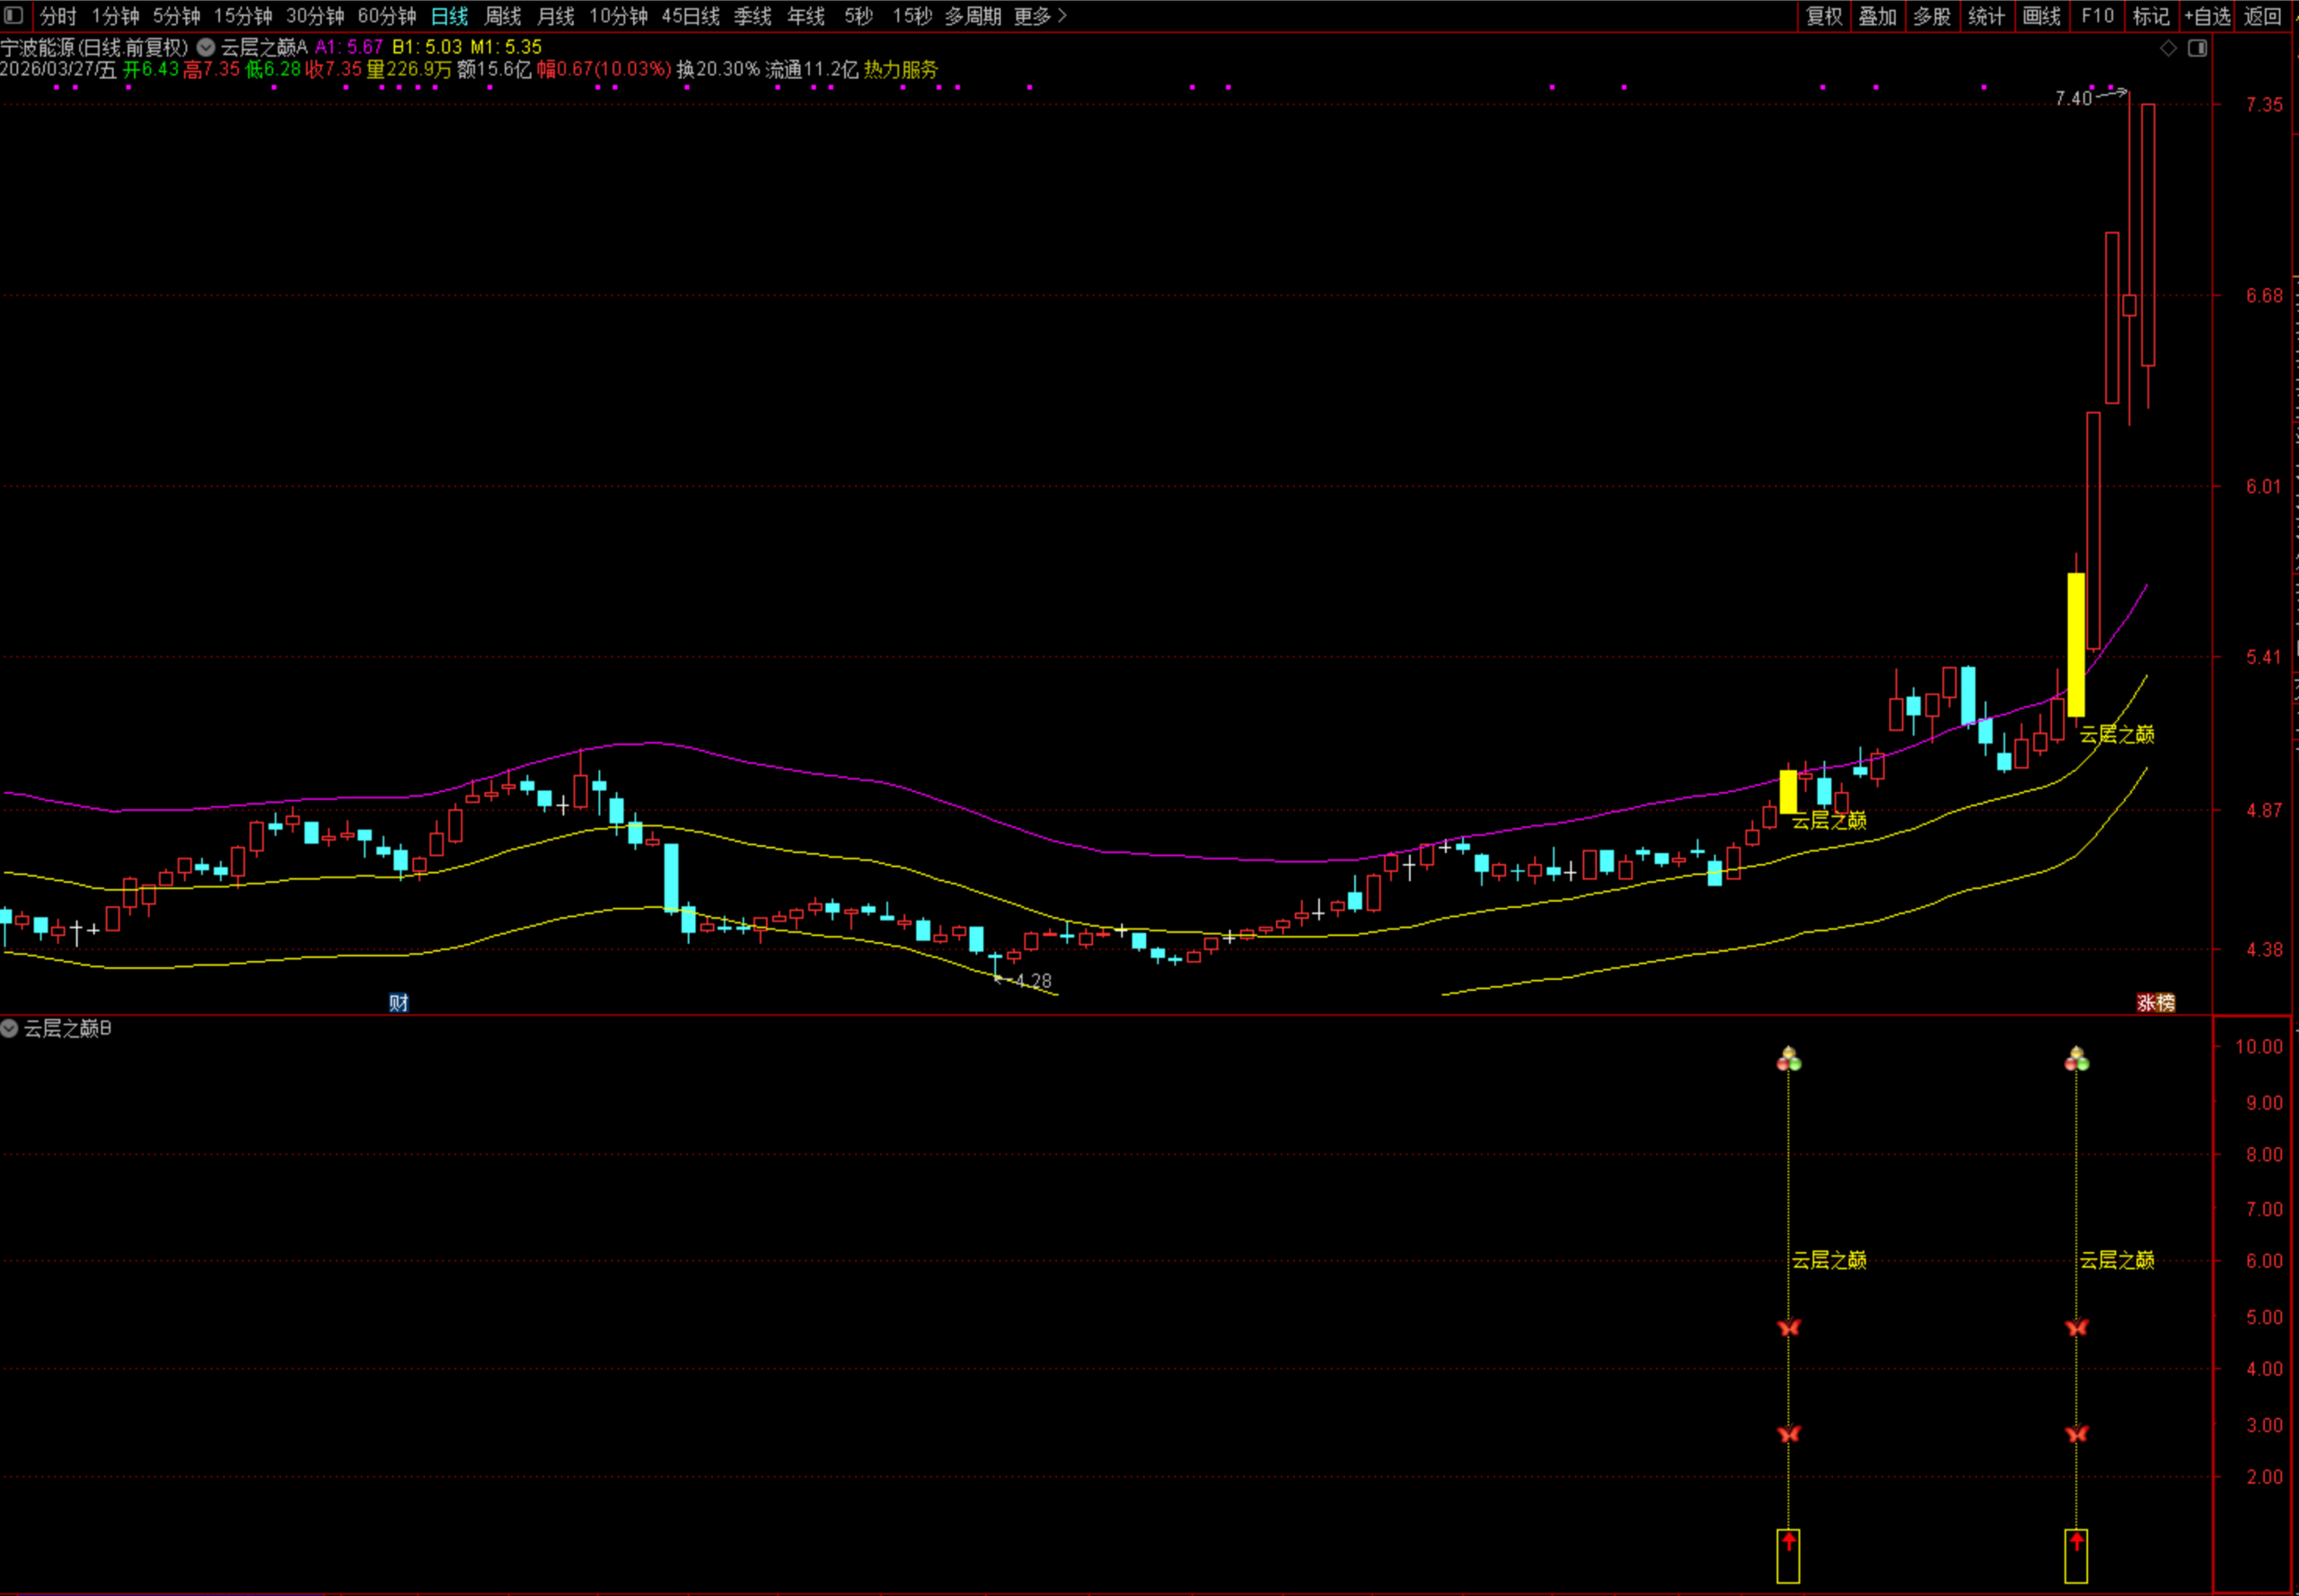2299x1596 pixels.
Task: Click the +自选 add to watchlist button
Action: (x=2207, y=16)
